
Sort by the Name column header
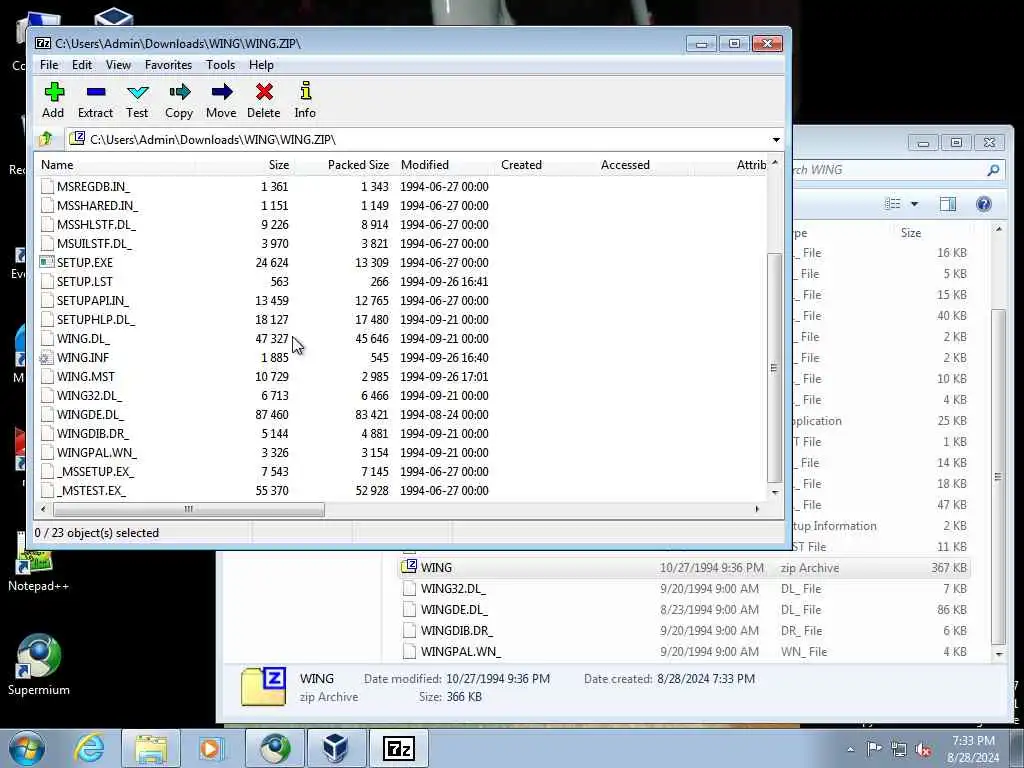116,165
